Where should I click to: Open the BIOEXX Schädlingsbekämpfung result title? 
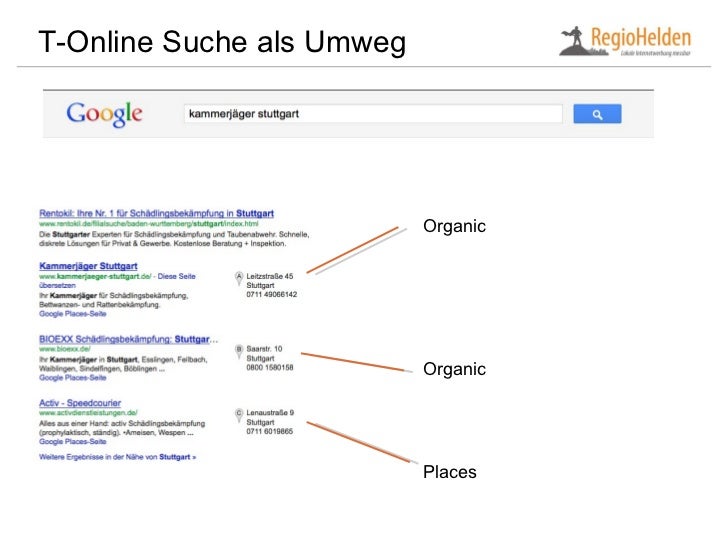pos(128,339)
